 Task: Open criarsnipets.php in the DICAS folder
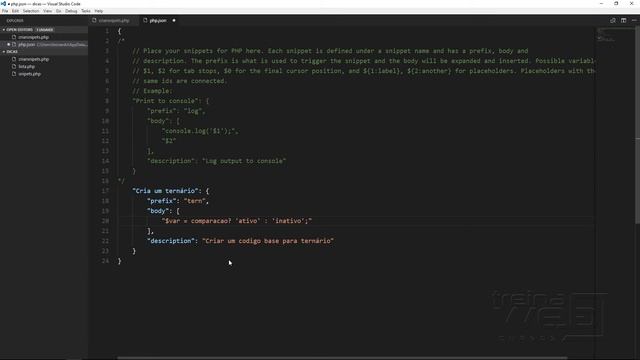[33, 59]
